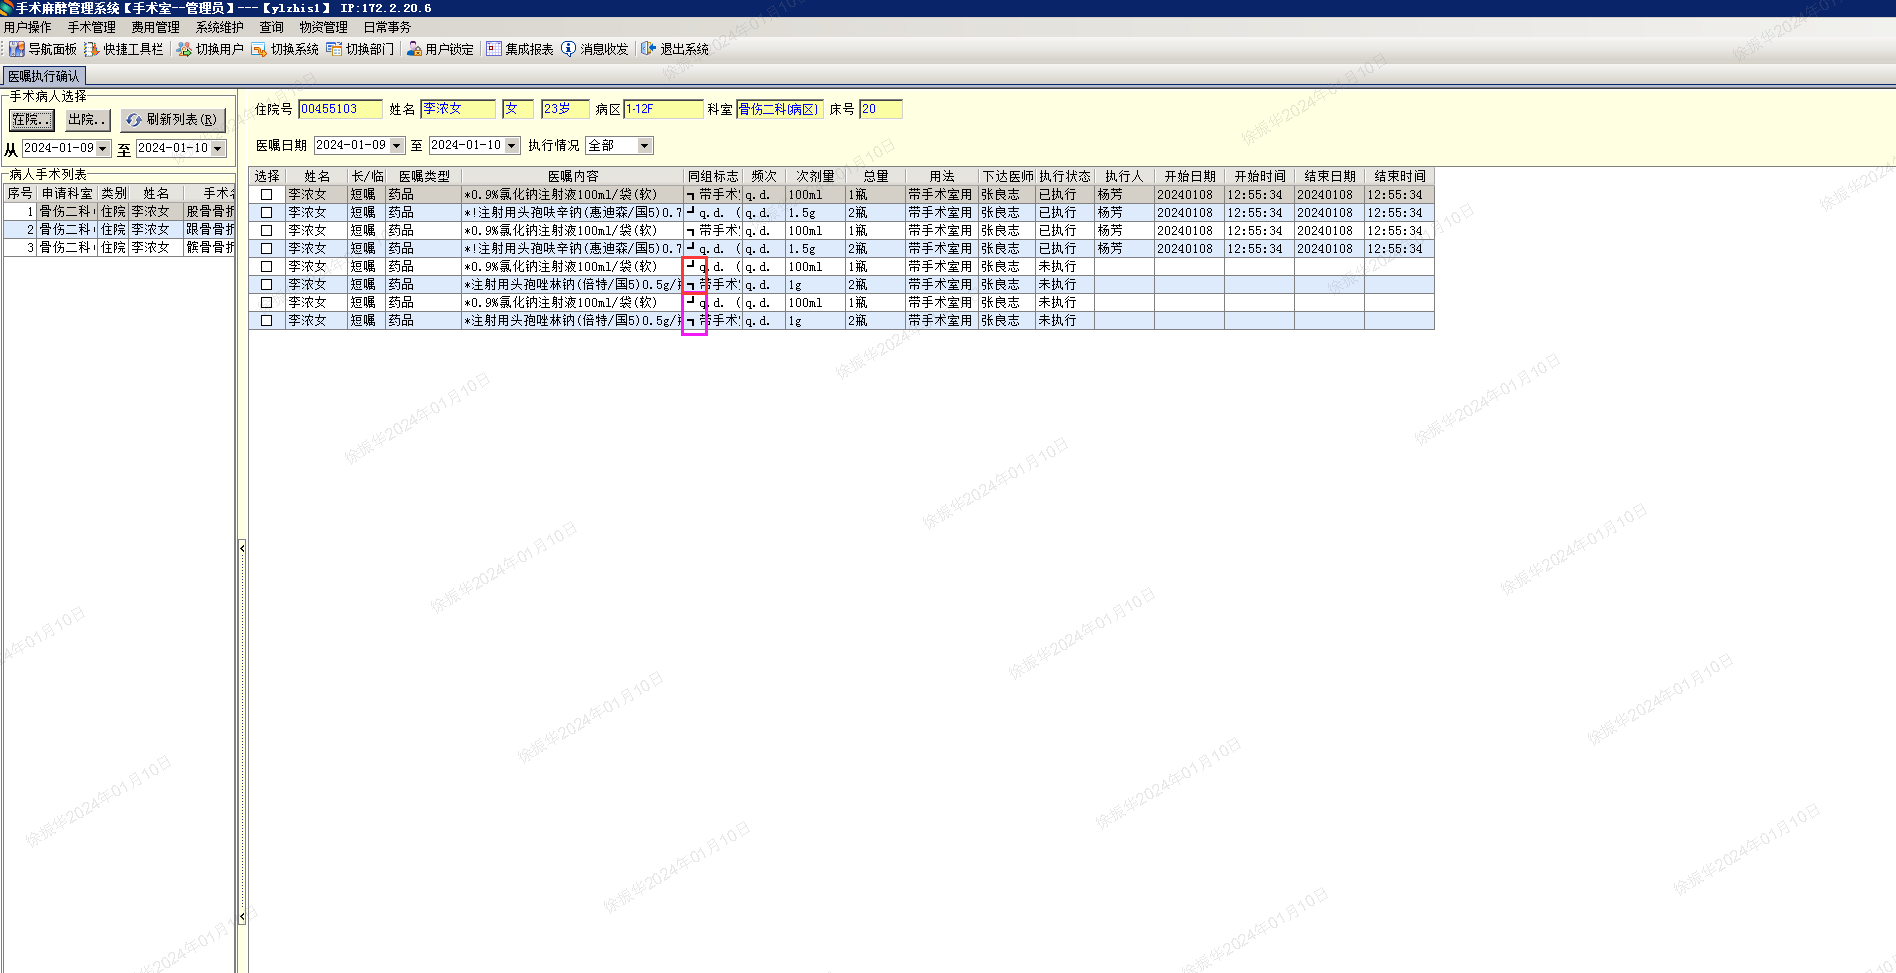Open the 用户操作 menu
1896x973 pixels.
pos(28,27)
